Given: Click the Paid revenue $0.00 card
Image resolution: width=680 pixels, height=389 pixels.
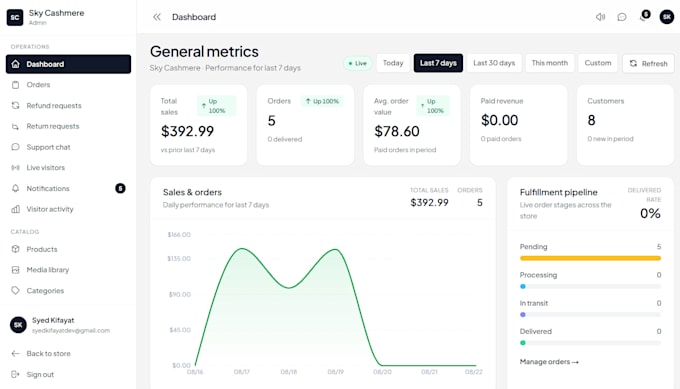Looking at the screenshot, I should [x=519, y=125].
